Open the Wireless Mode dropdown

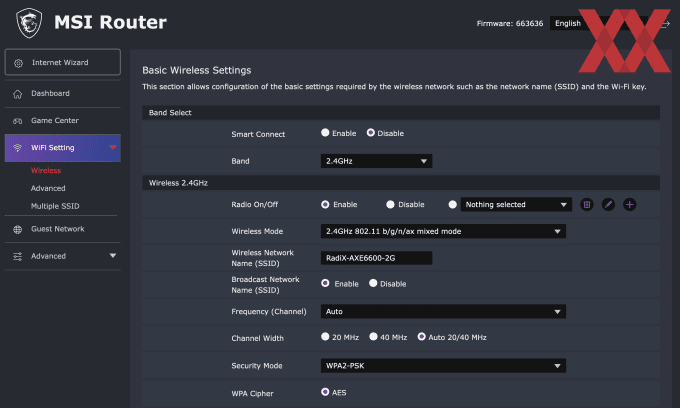[443, 231]
